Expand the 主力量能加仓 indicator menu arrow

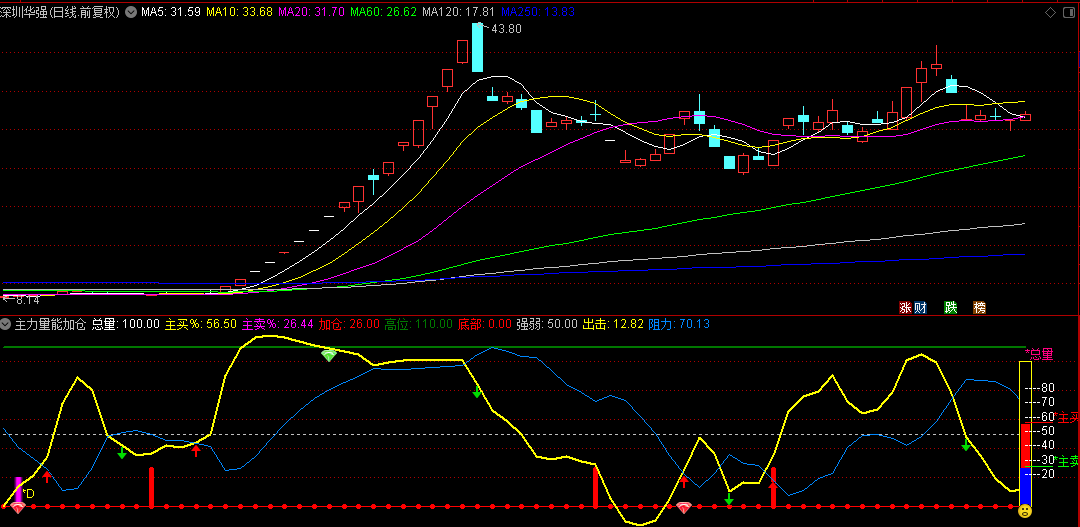[x=6, y=323]
